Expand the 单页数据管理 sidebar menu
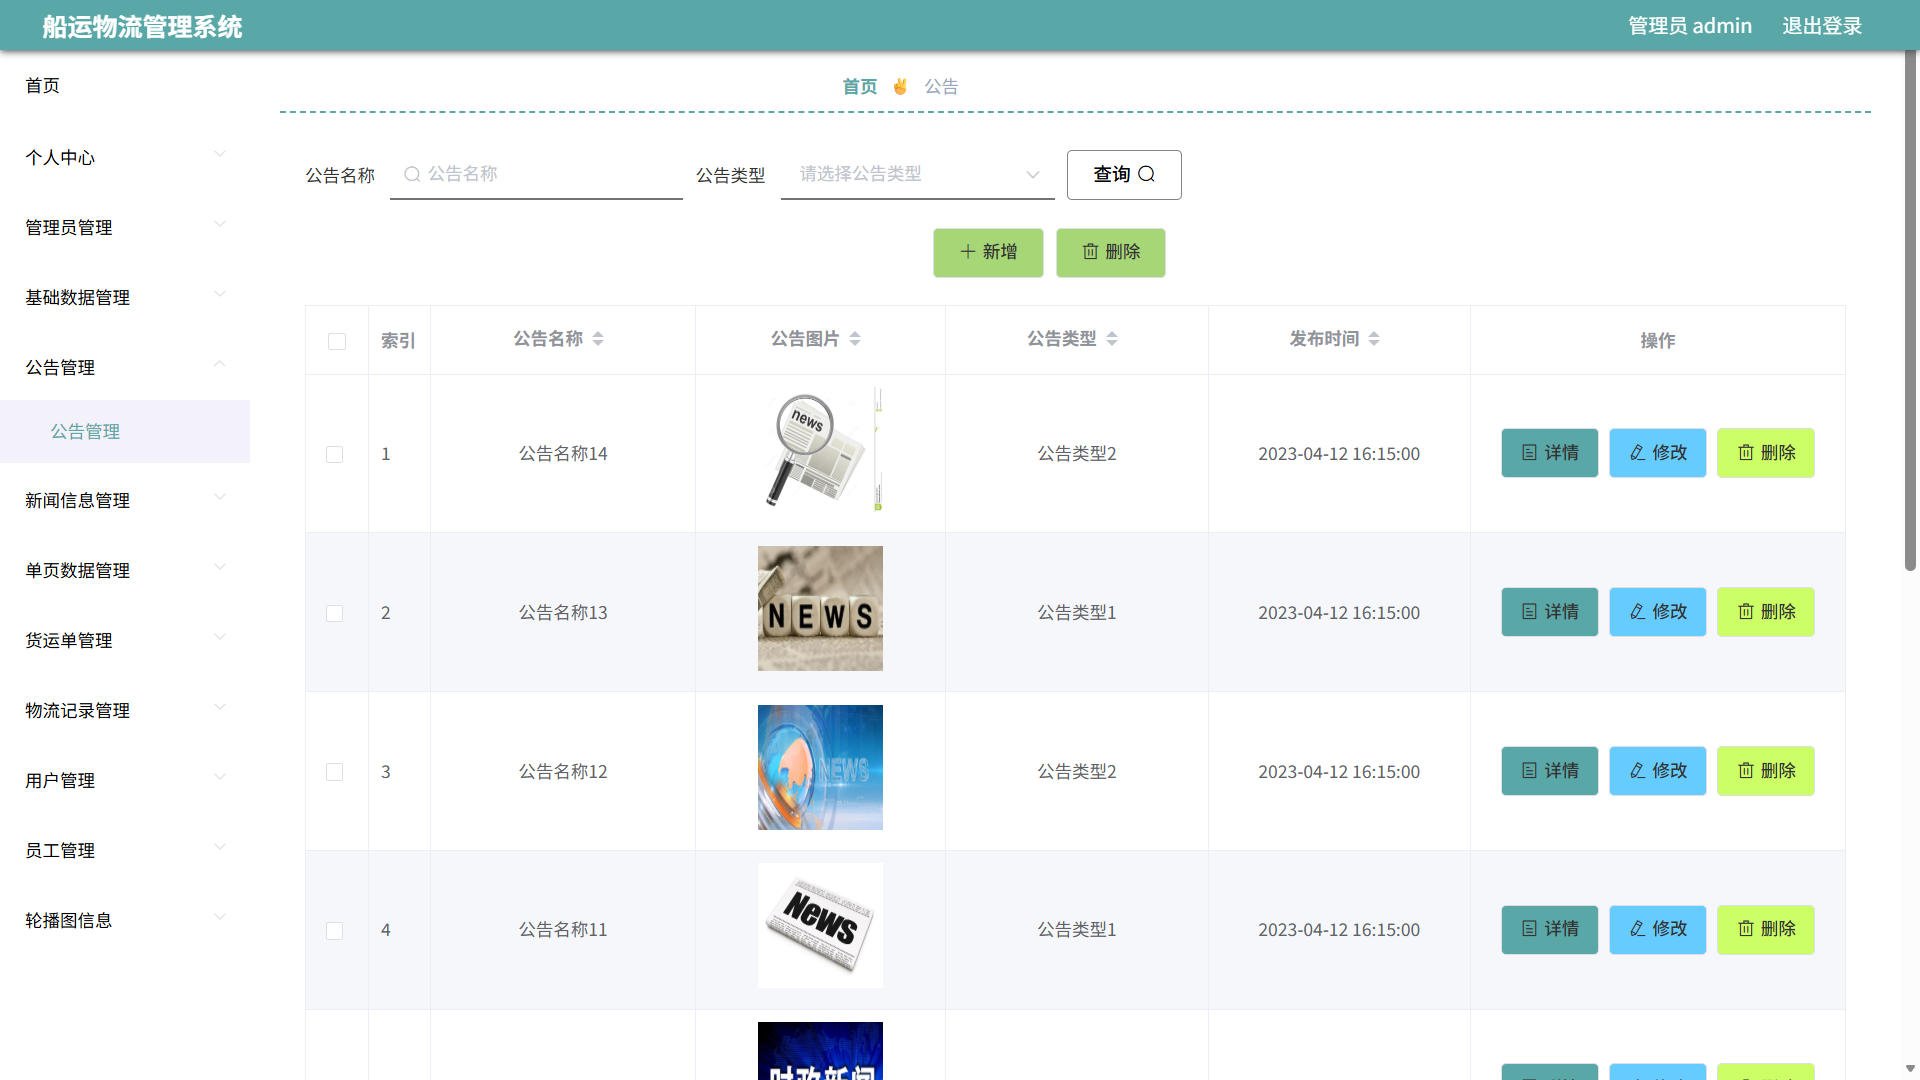The height and width of the screenshot is (1080, 1920). [125, 570]
